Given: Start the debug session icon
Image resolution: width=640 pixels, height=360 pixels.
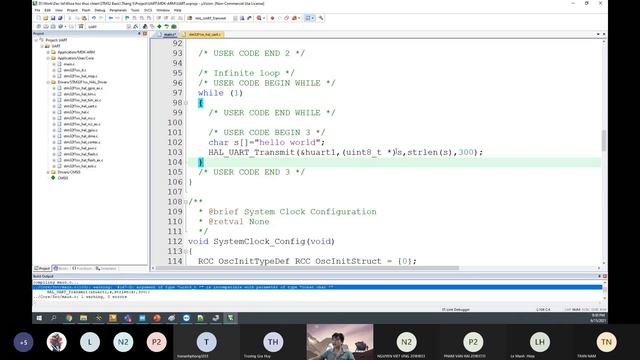Looking at the screenshot, I should coord(259,18).
